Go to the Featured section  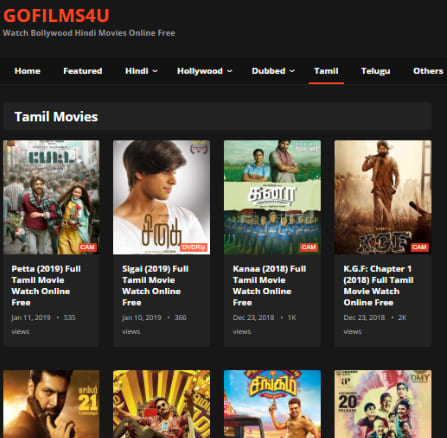pyautogui.click(x=83, y=71)
